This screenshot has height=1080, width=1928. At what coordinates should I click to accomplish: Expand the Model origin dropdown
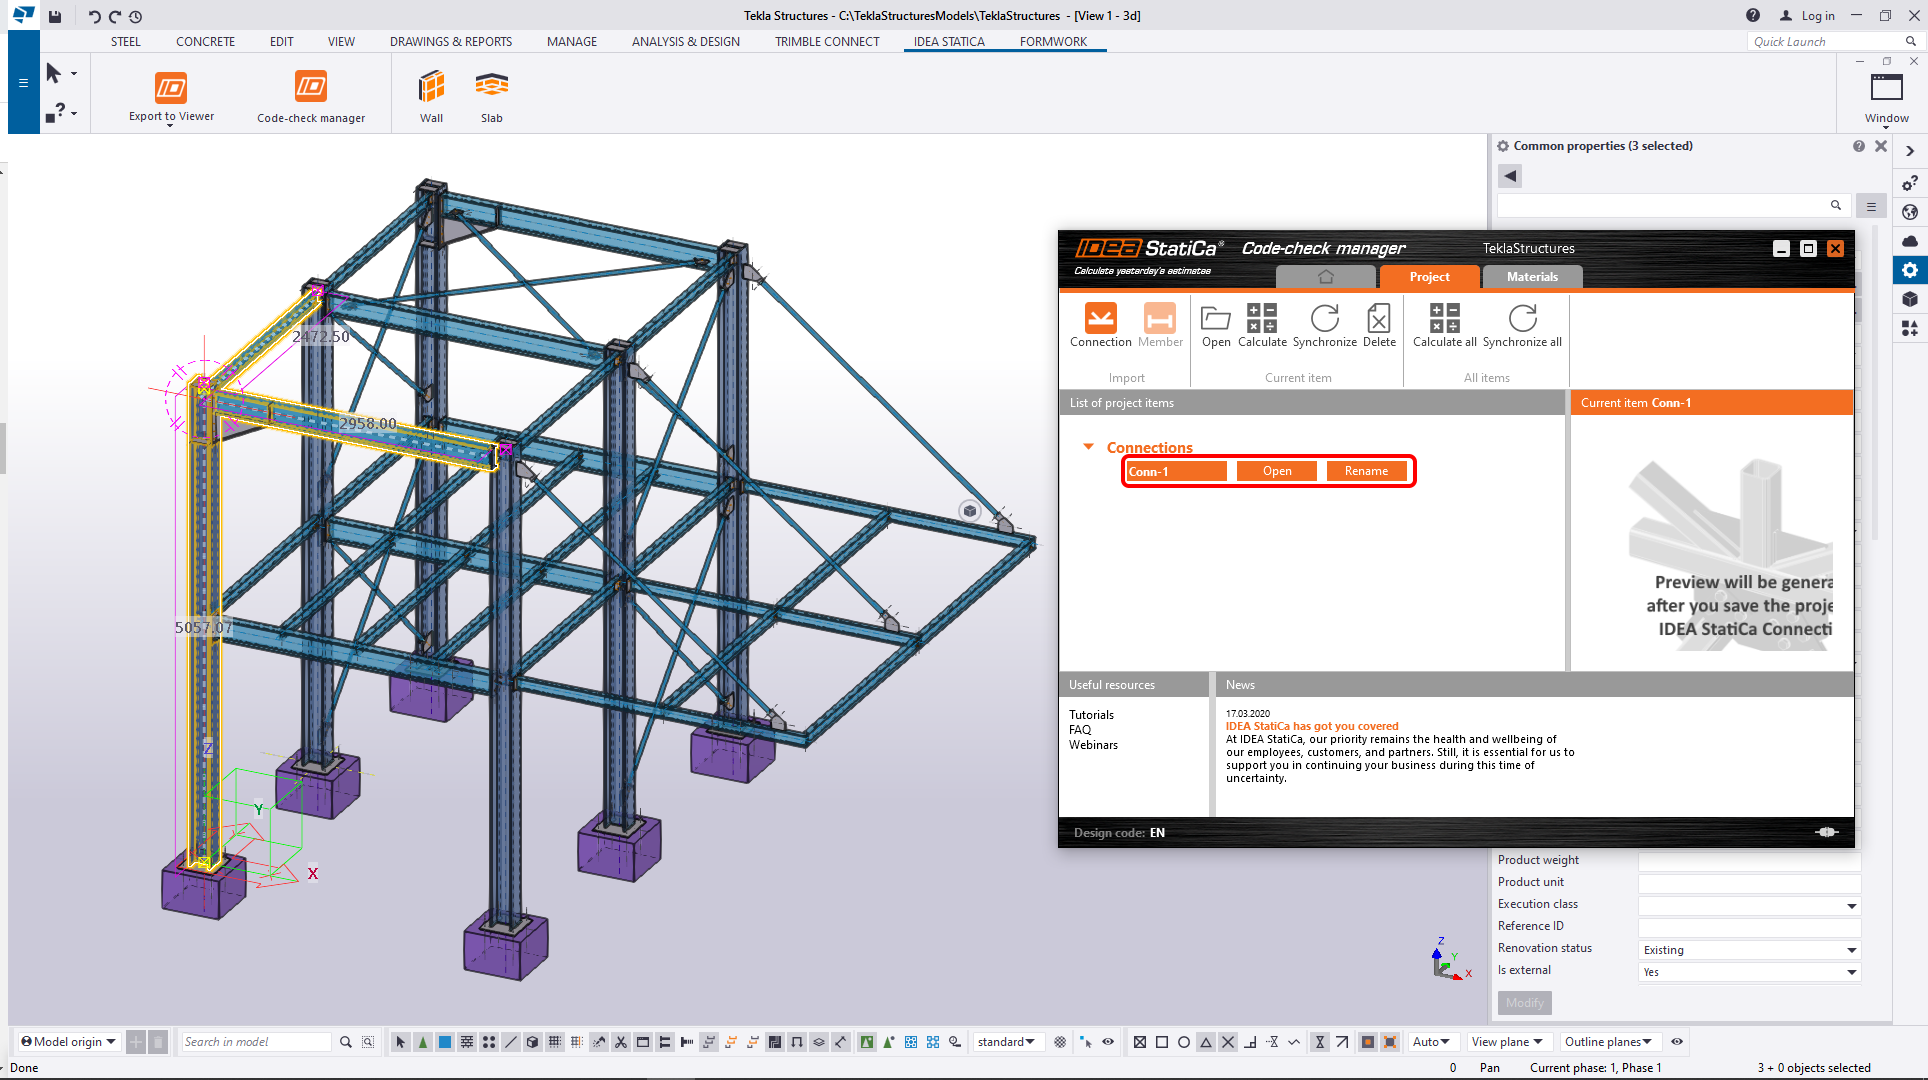tap(69, 1042)
